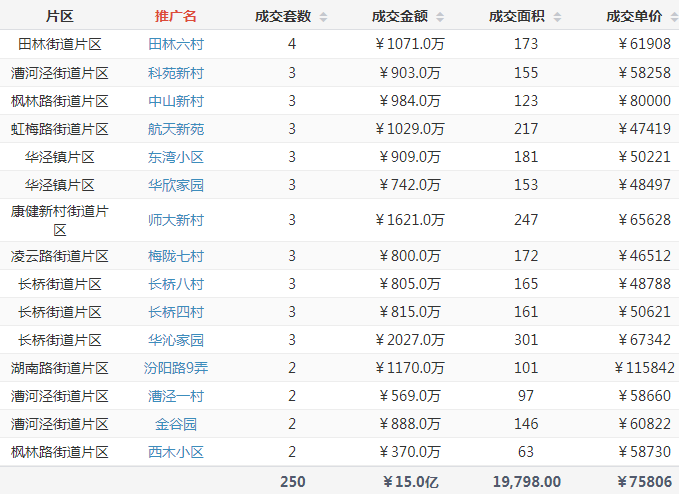Select 枫林路街道片区 in 西木小区 row

tap(60, 452)
